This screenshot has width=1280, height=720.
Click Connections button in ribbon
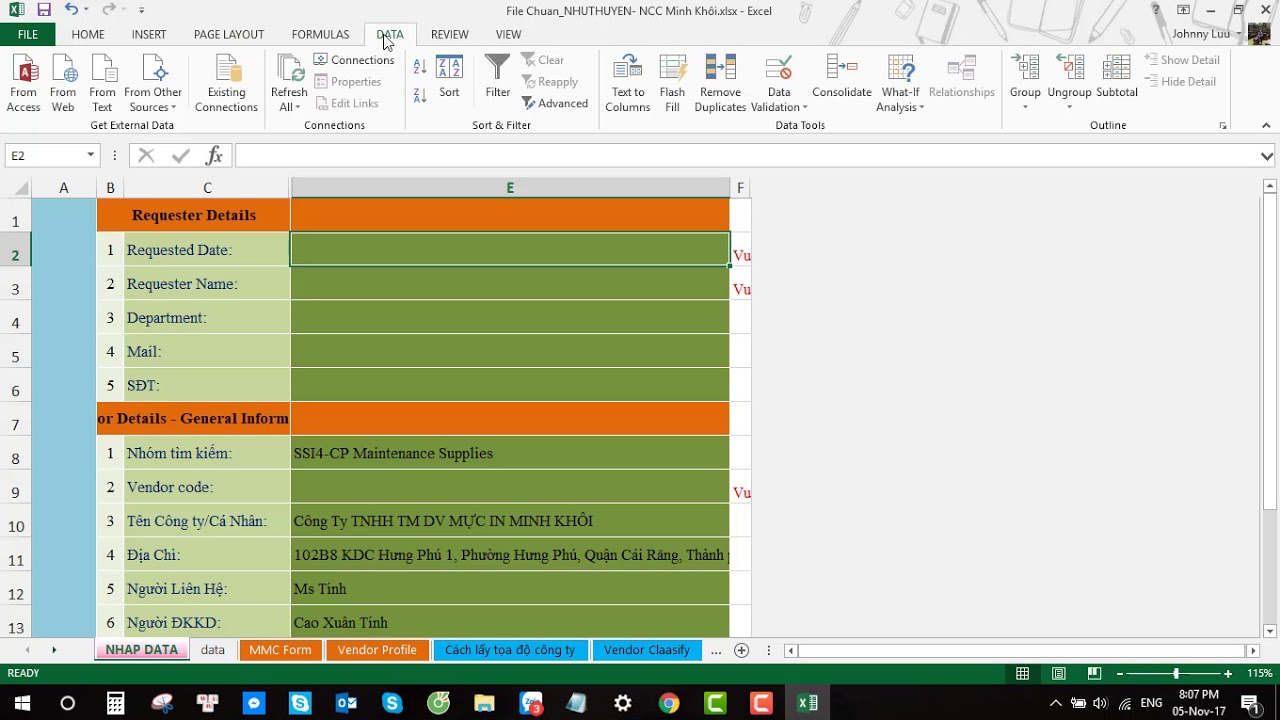(x=354, y=60)
